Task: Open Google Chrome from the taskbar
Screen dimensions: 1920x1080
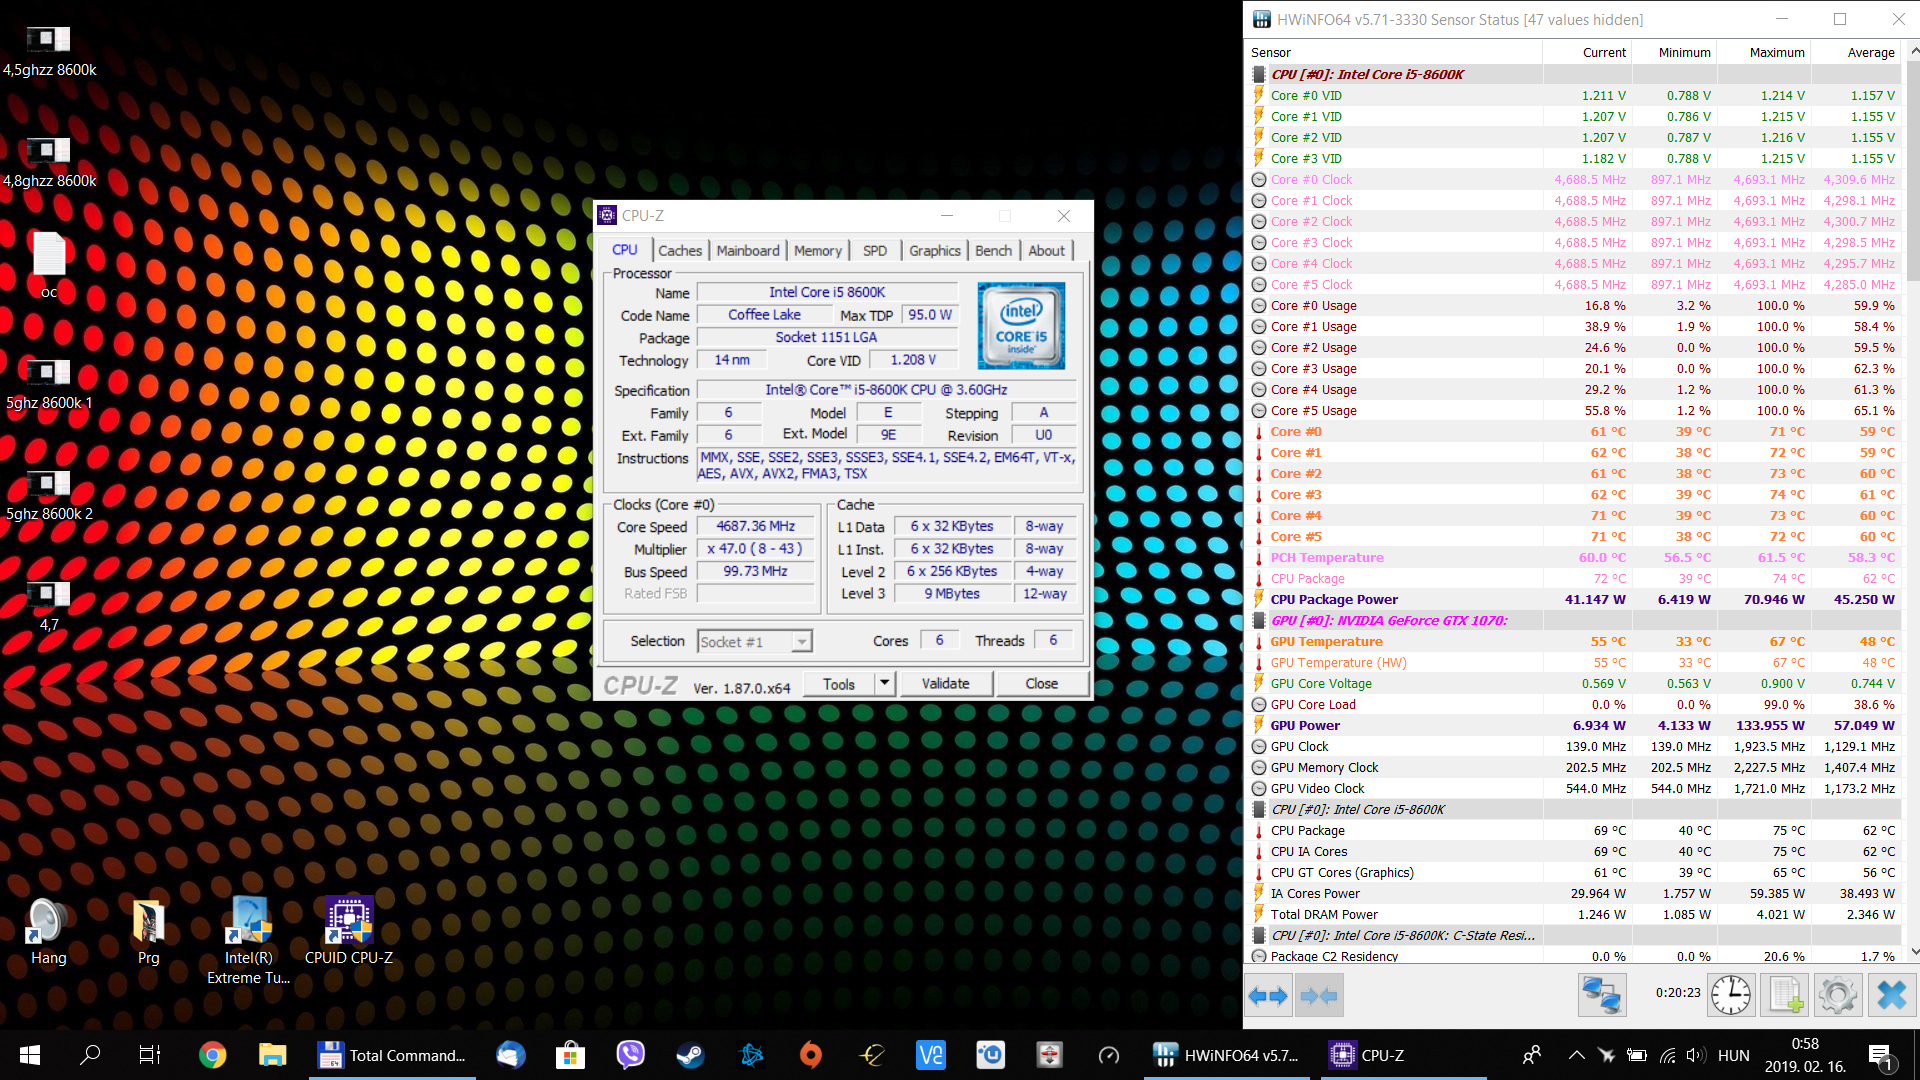Action: tap(212, 1055)
